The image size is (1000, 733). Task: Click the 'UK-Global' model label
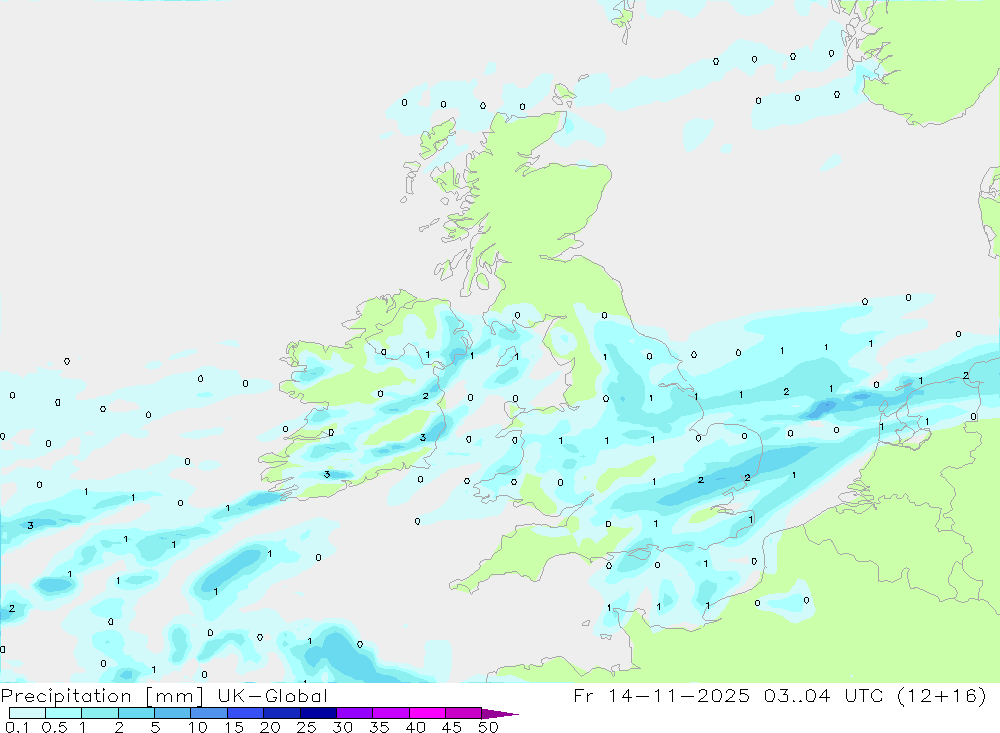click(x=272, y=695)
